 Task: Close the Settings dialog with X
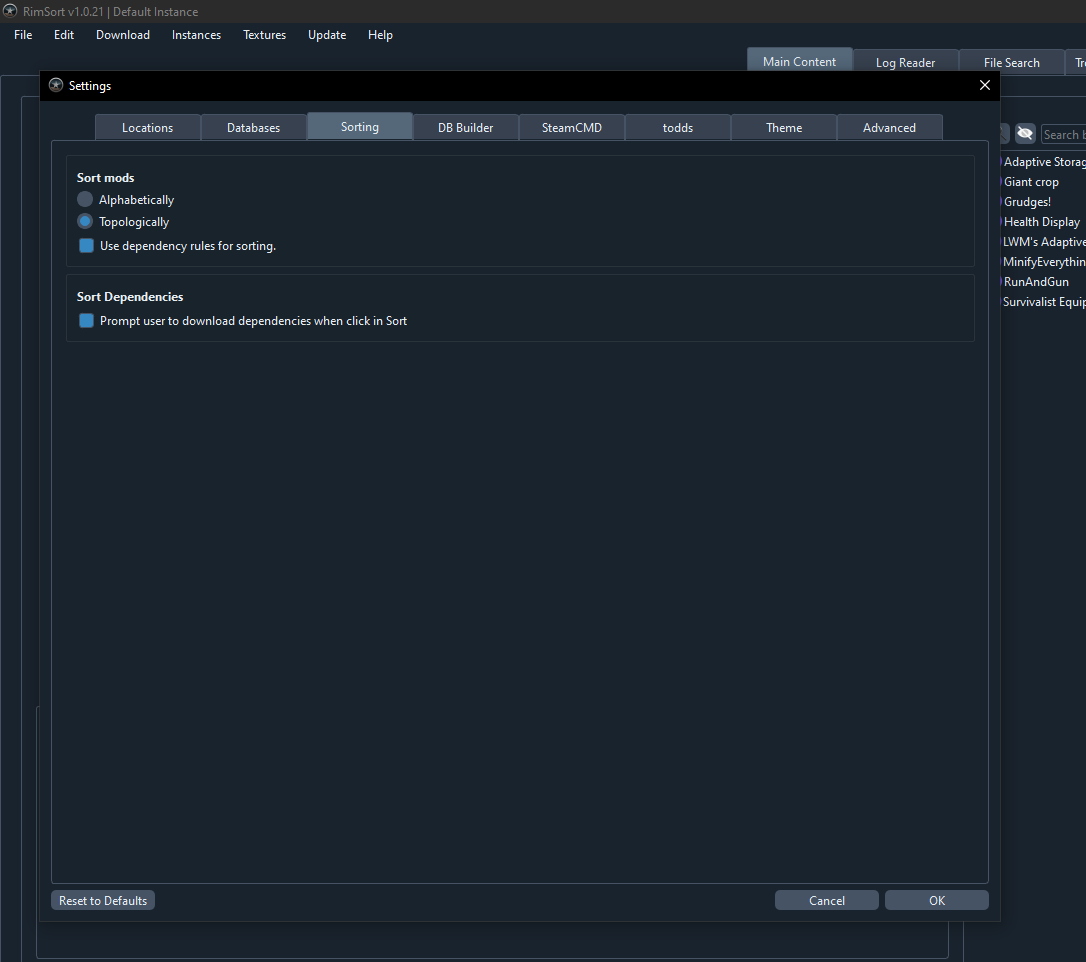[x=984, y=85]
